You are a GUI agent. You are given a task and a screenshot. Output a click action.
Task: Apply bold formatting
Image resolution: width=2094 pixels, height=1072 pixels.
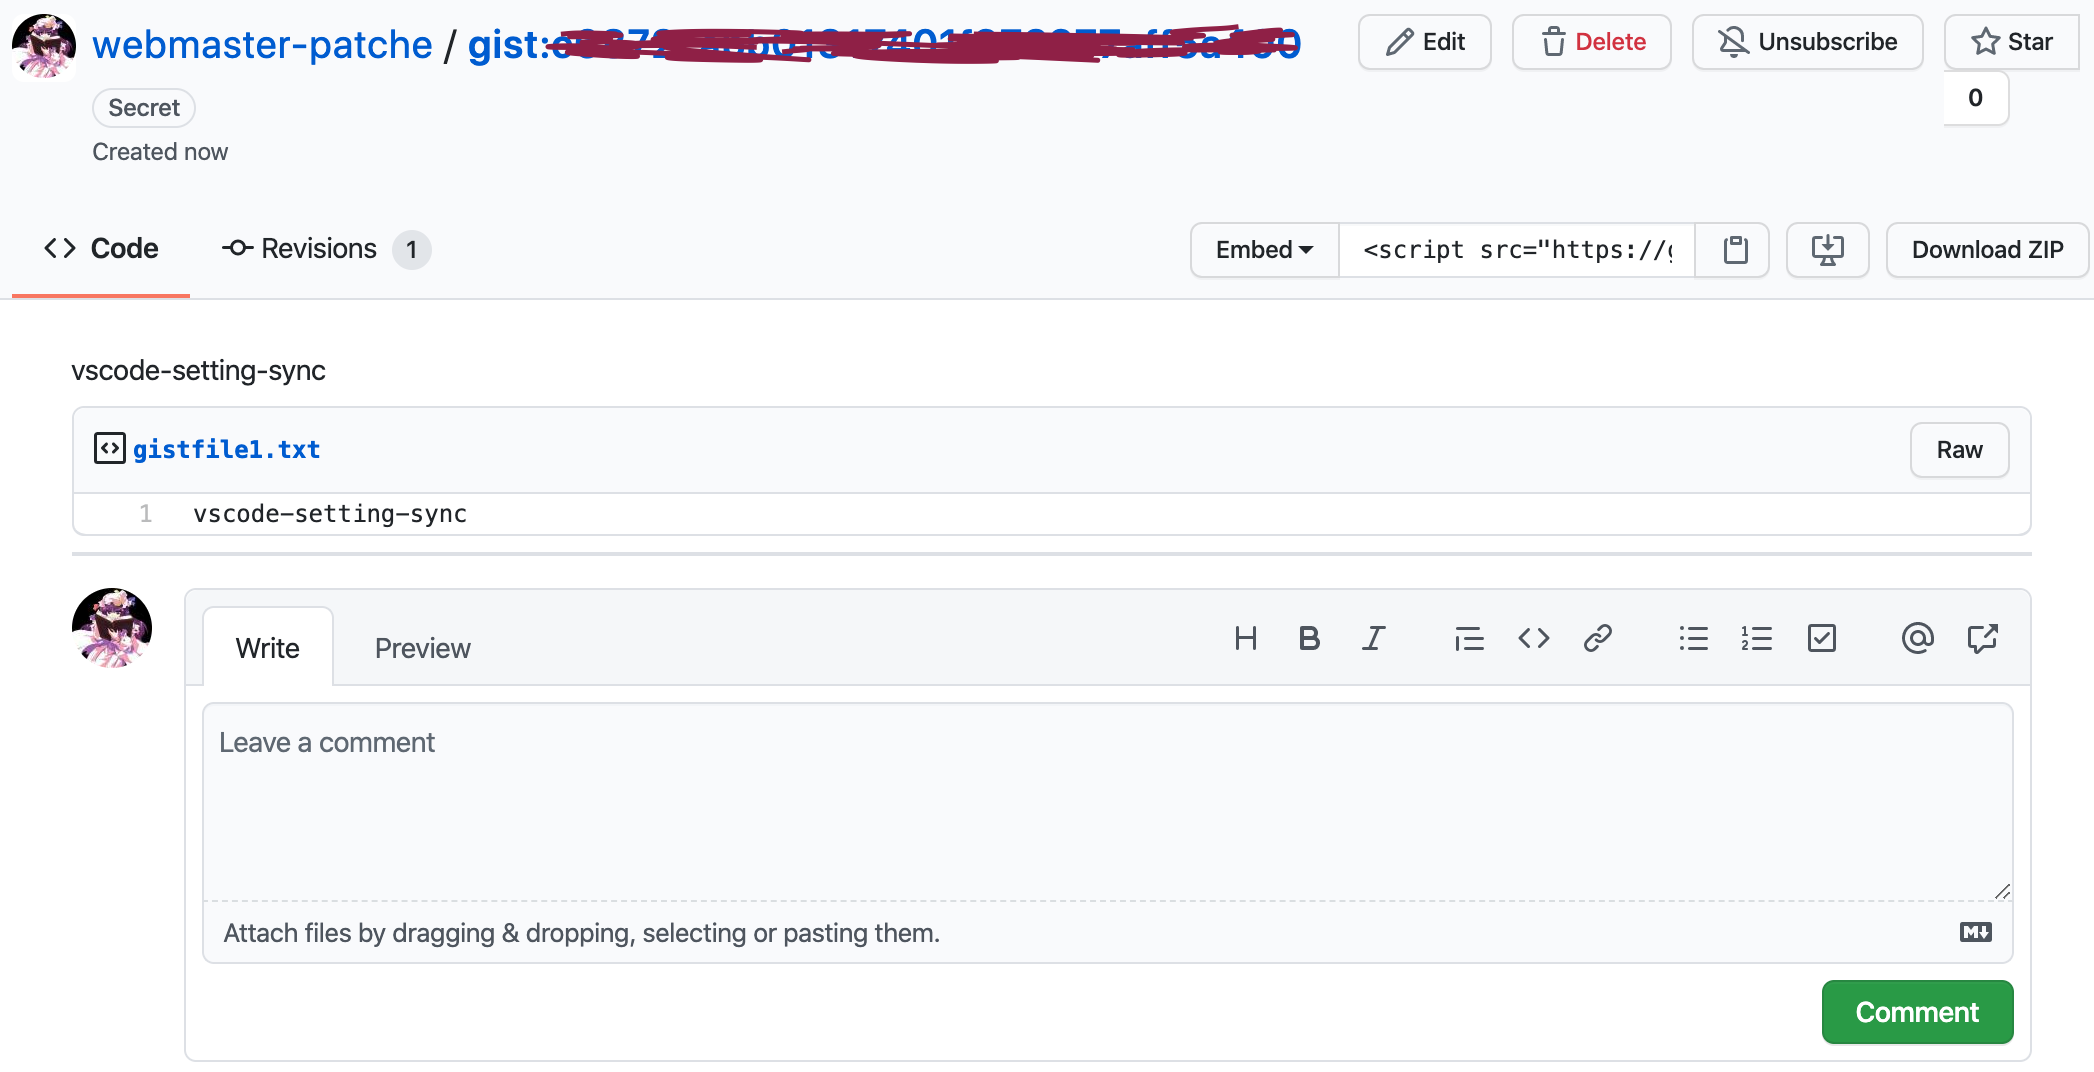(x=1309, y=638)
